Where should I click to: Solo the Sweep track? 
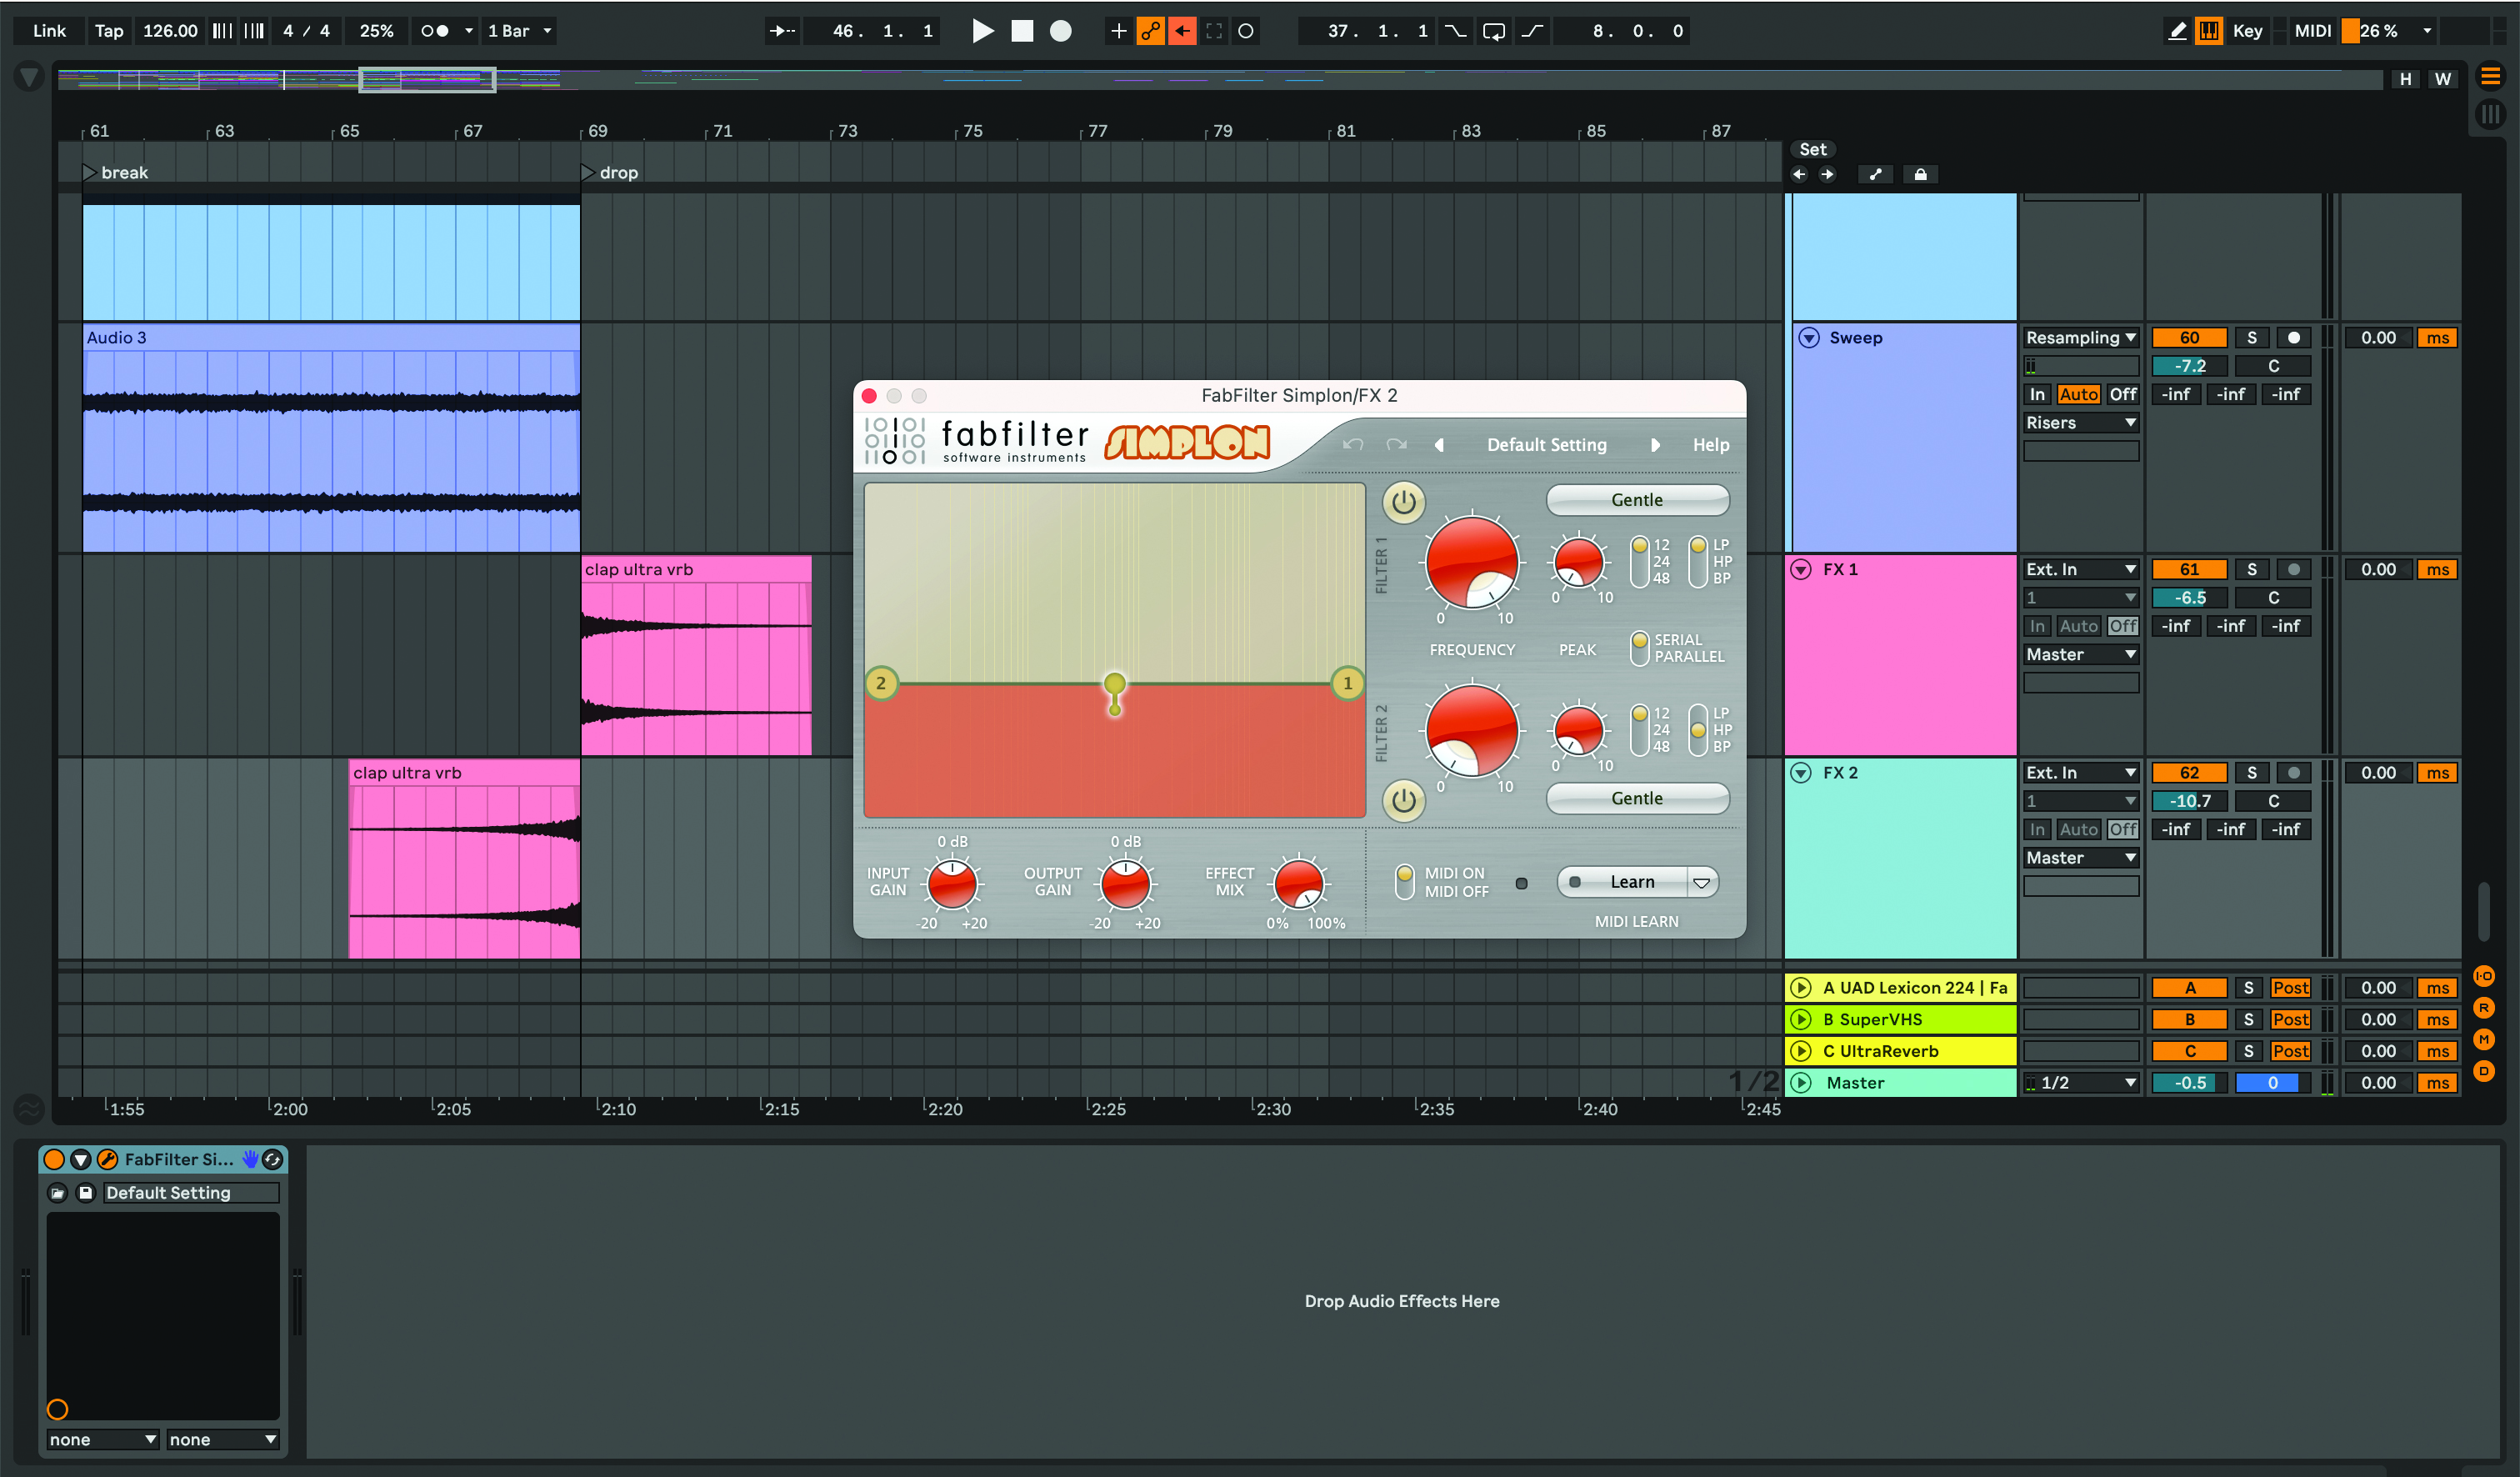pyautogui.click(x=2251, y=338)
